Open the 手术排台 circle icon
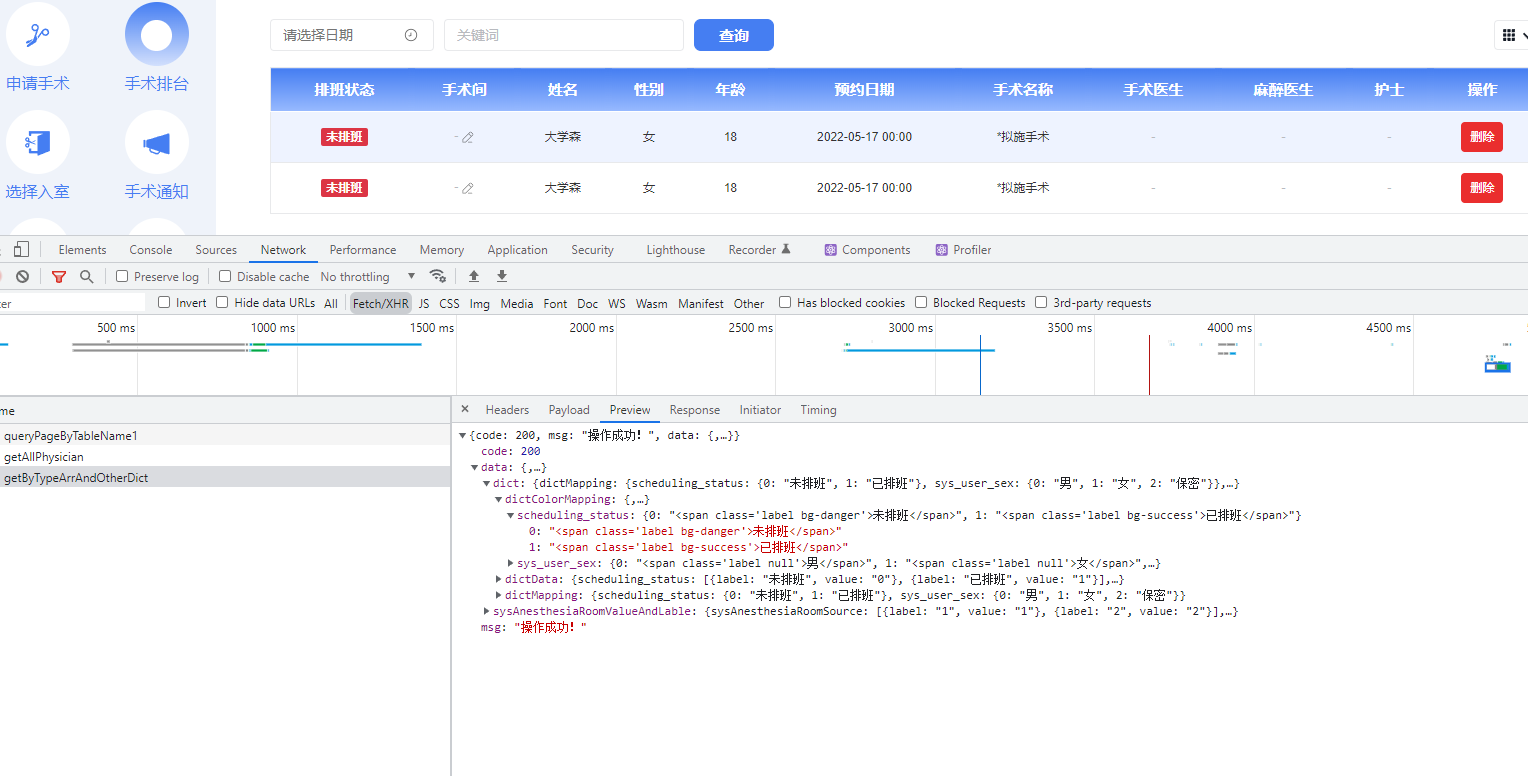This screenshot has width=1528, height=776. tap(157, 35)
